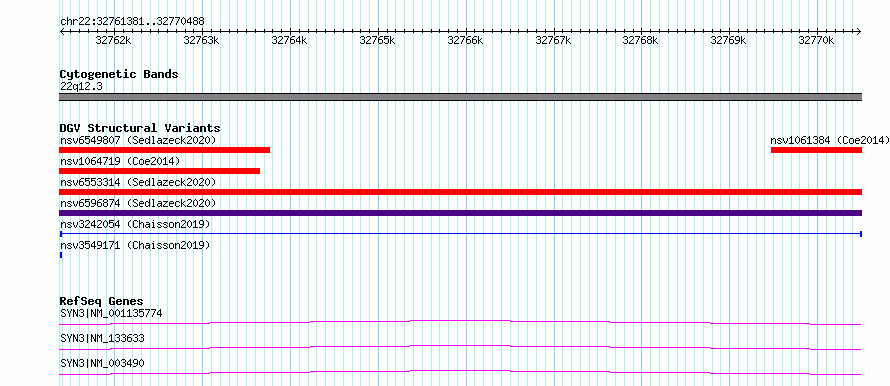This screenshot has height=386, width=890.
Task: Open variant label nsv3549171 (Chaisson2019)
Action: click(135, 246)
